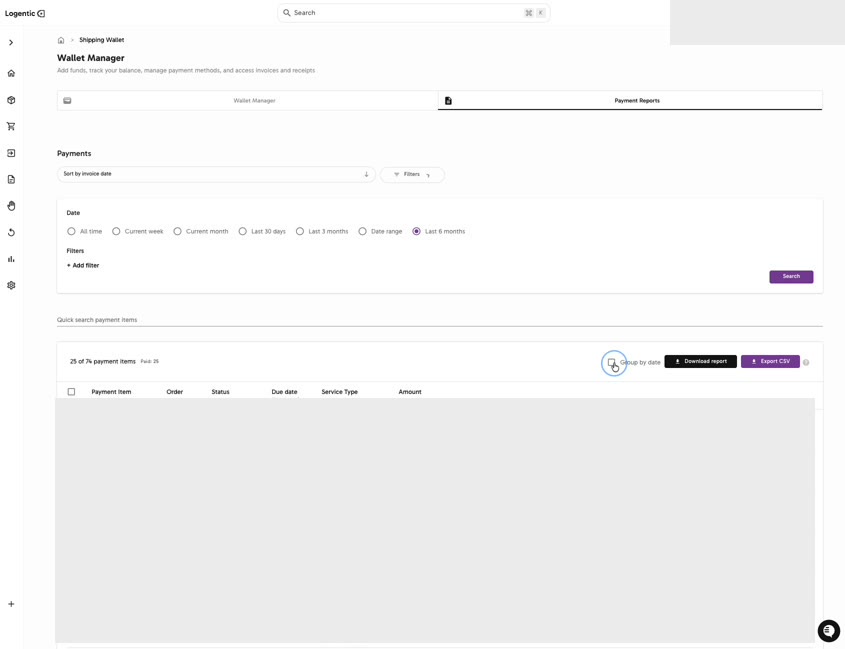Select the Last 3 months option
This screenshot has width=845, height=649.
[300, 231]
